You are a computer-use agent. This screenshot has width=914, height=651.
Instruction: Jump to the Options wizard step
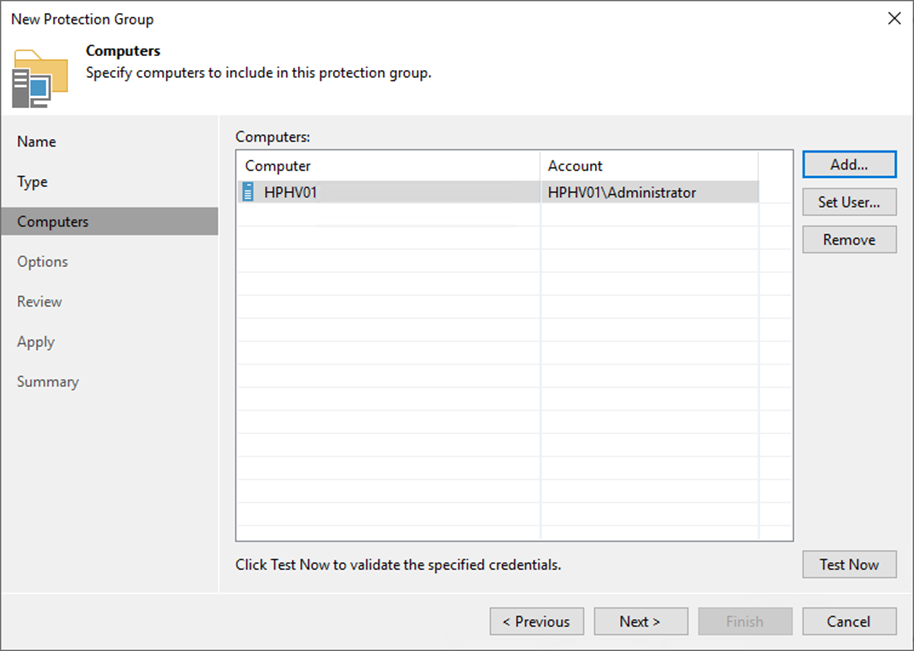pos(43,262)
